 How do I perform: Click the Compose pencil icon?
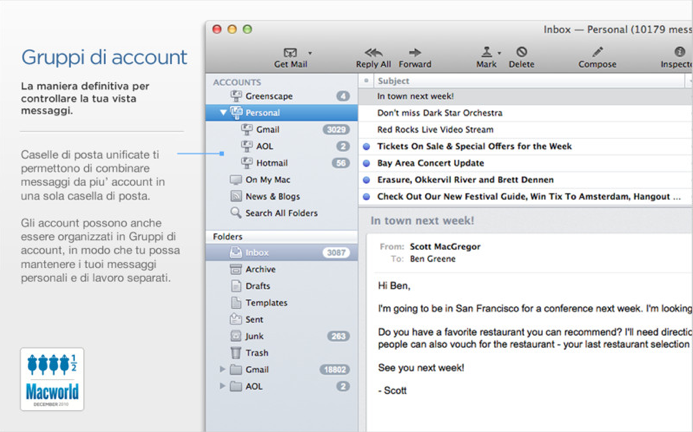[598, 52]
